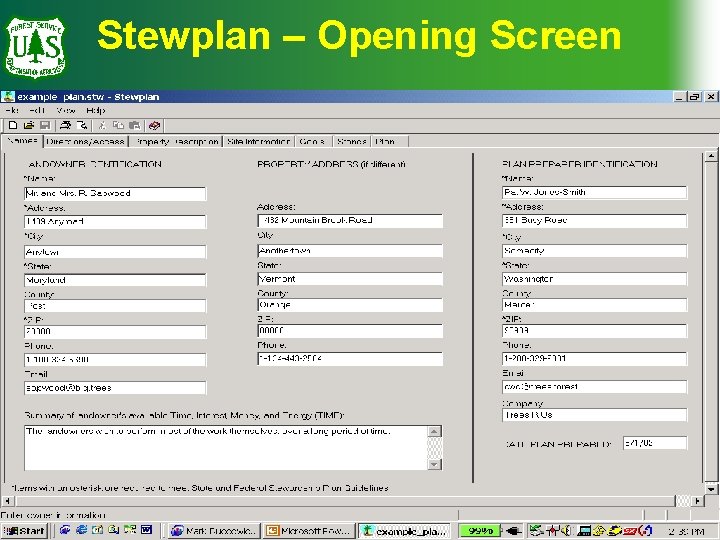Open the Help menu
This screenshot has height=540, width=720.
pos(96,110)
